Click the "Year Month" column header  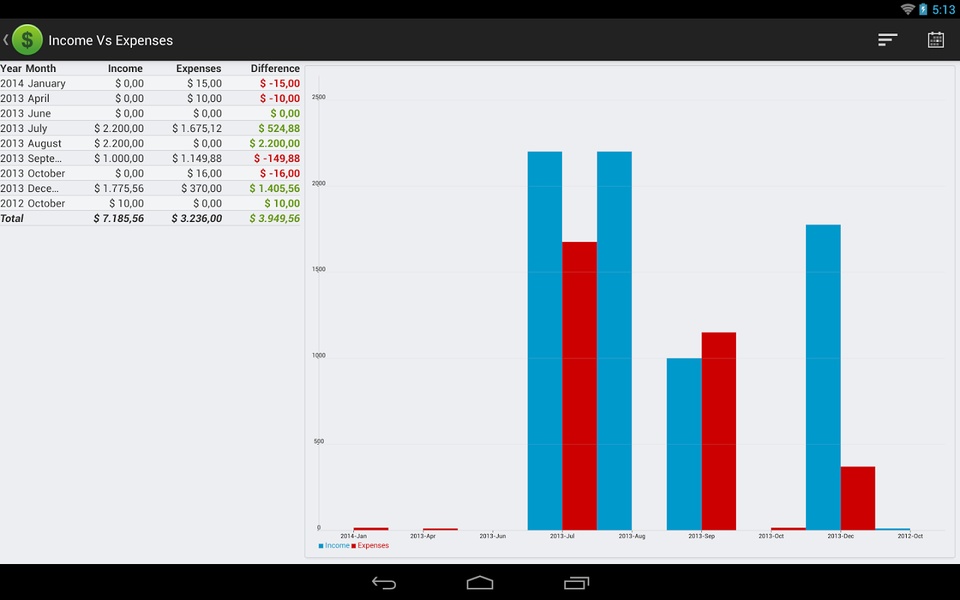28,69
